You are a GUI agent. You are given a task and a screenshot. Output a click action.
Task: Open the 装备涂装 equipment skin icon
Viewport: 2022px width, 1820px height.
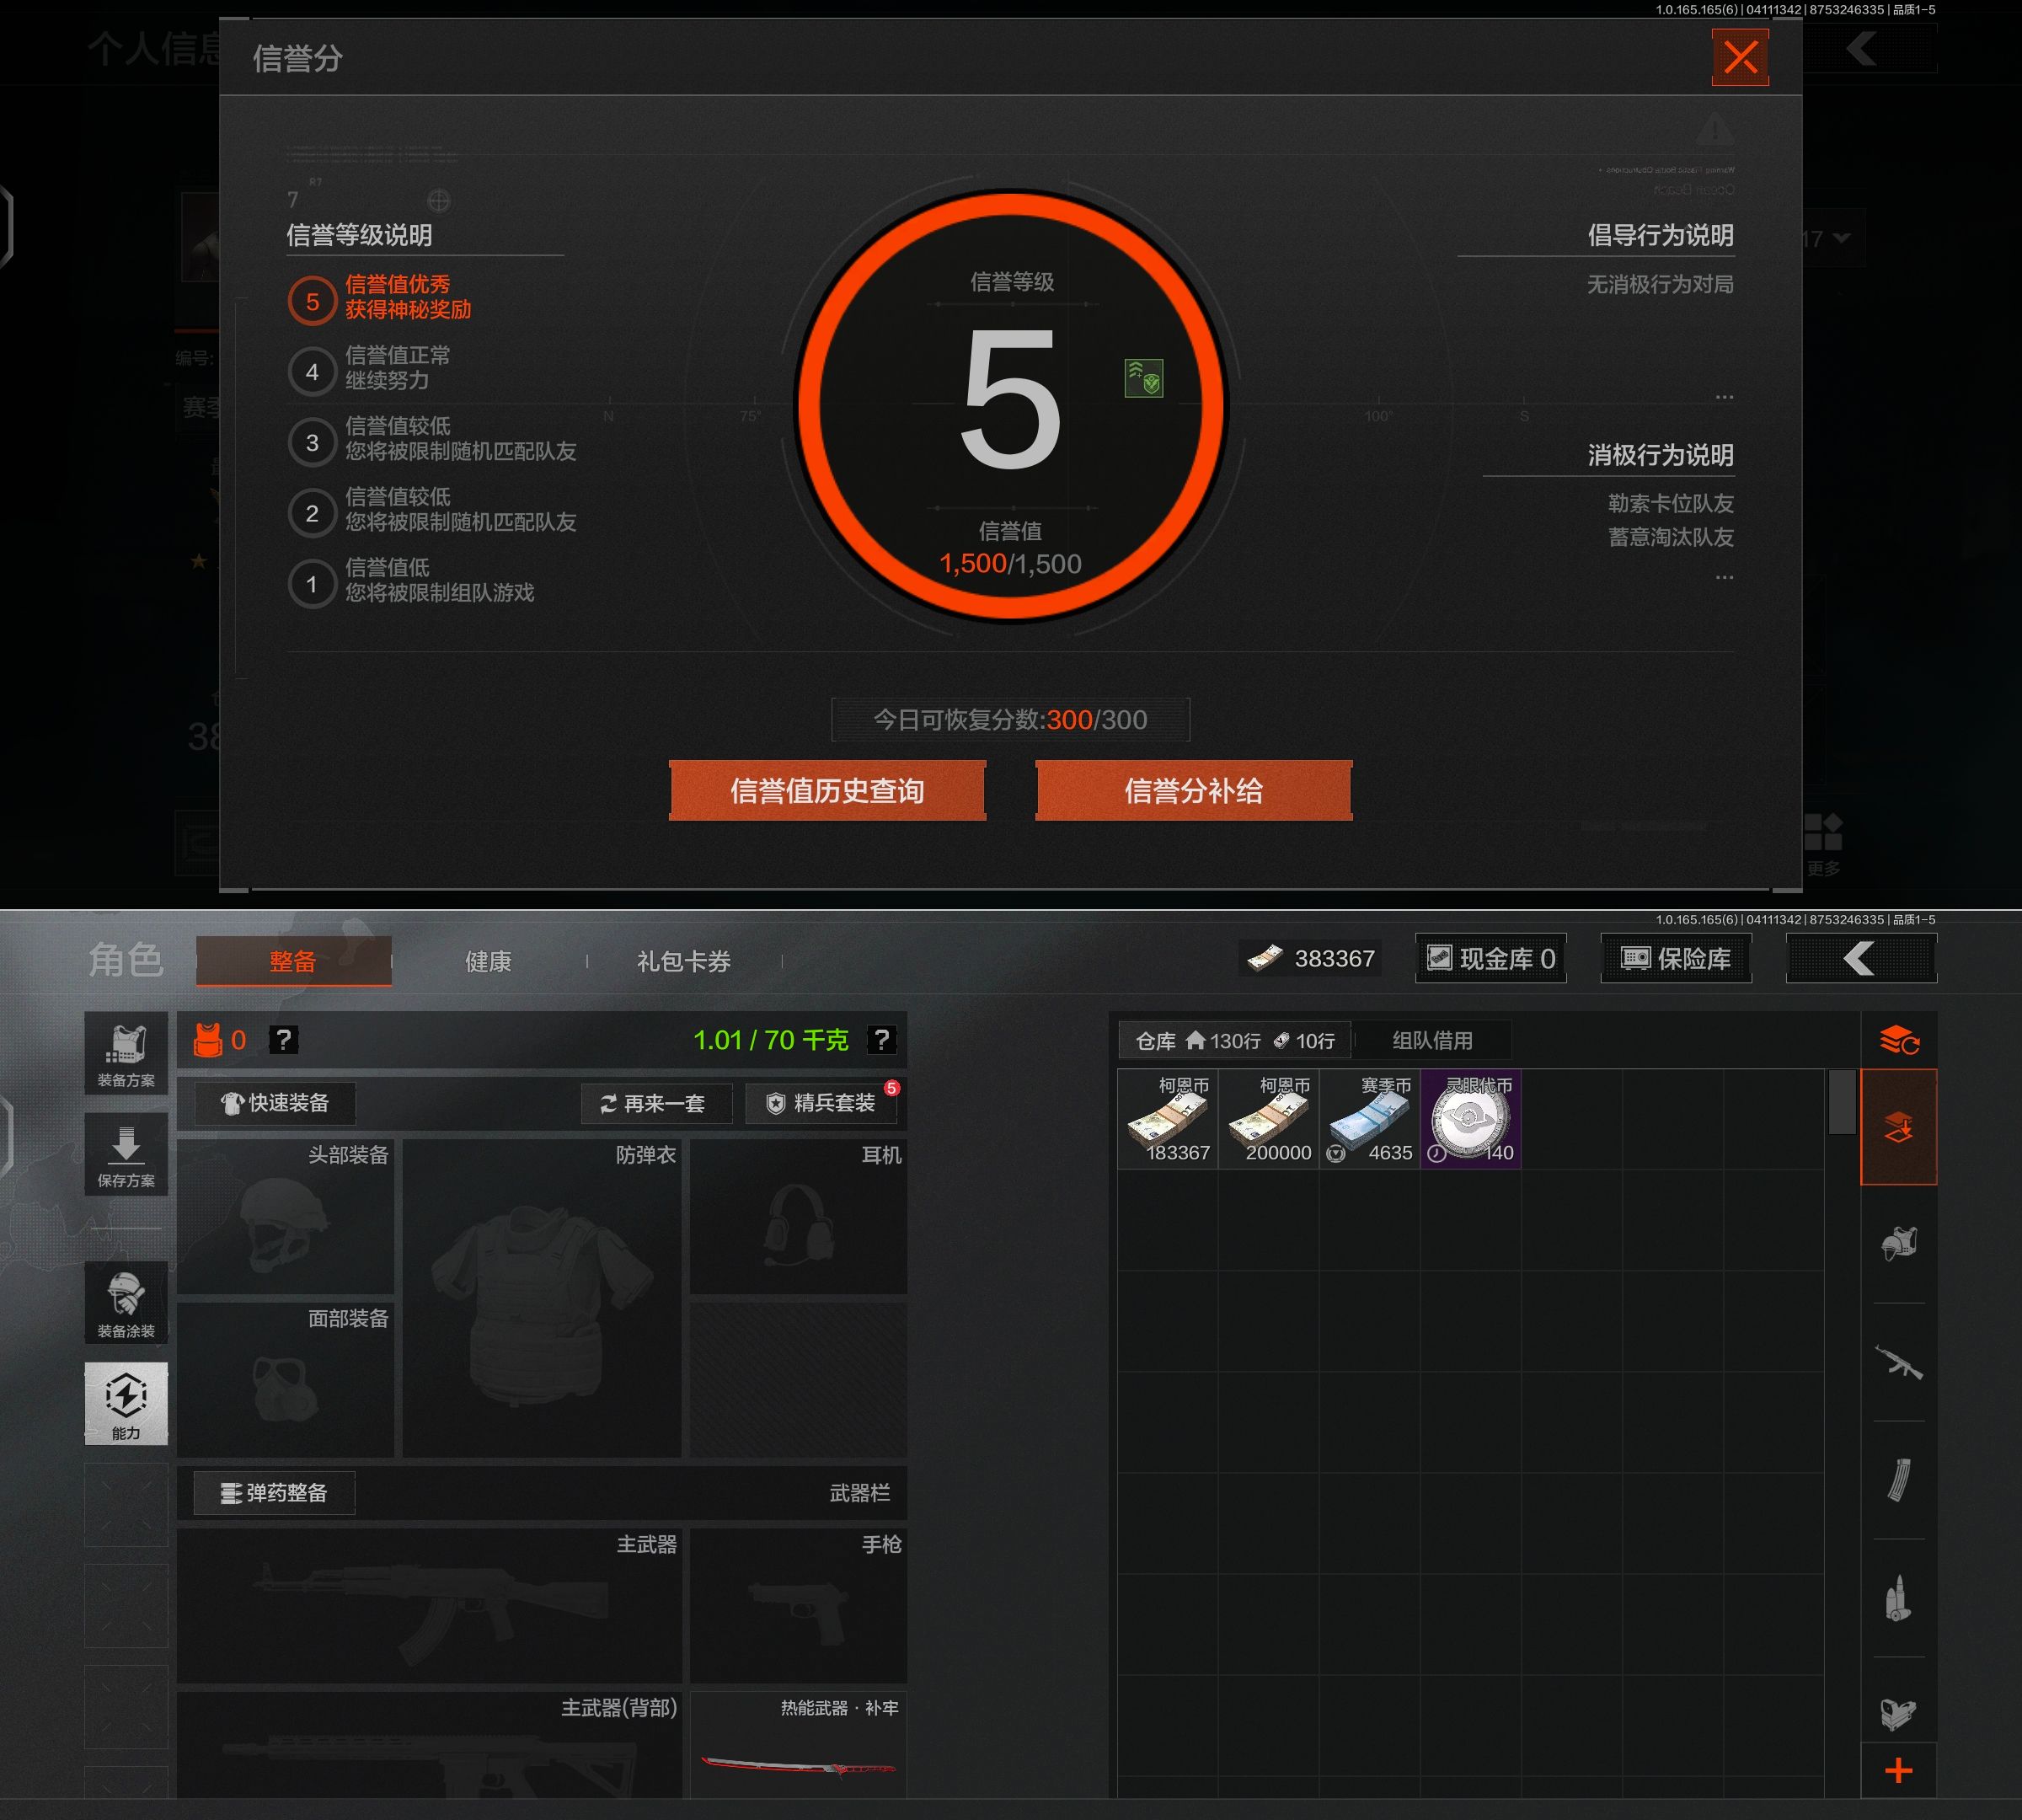[x=126, y=1301]
